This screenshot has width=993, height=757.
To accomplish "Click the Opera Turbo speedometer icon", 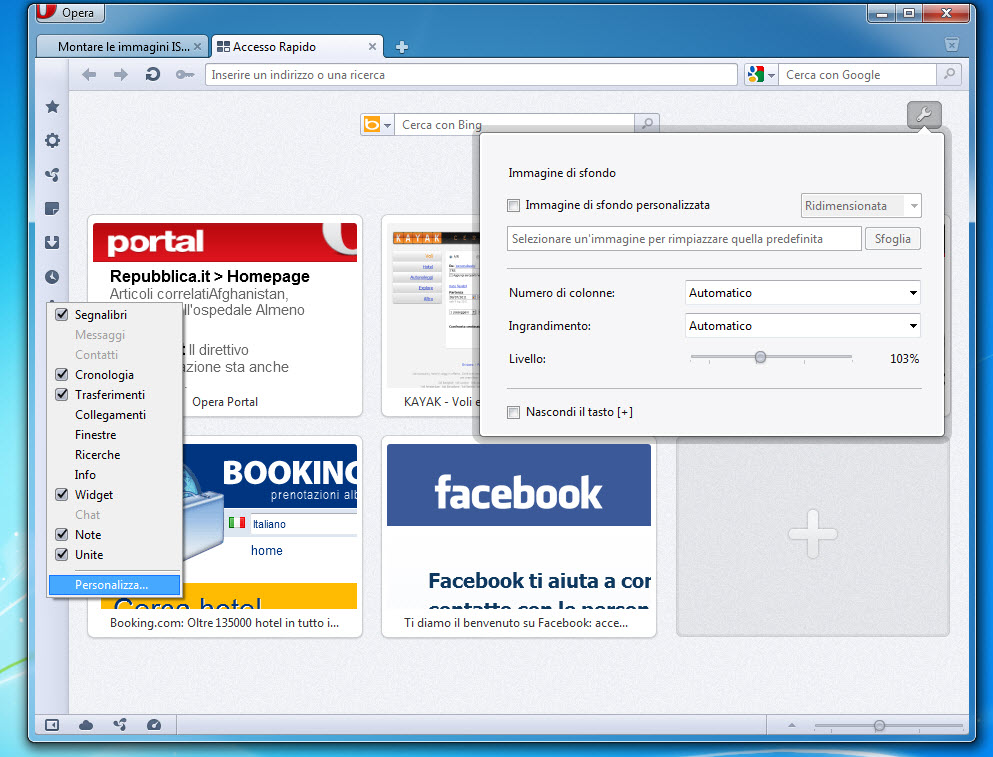I will [153, 725].
